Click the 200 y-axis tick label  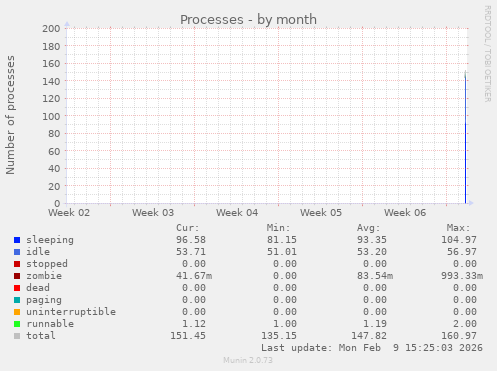(x=51, y=29)
